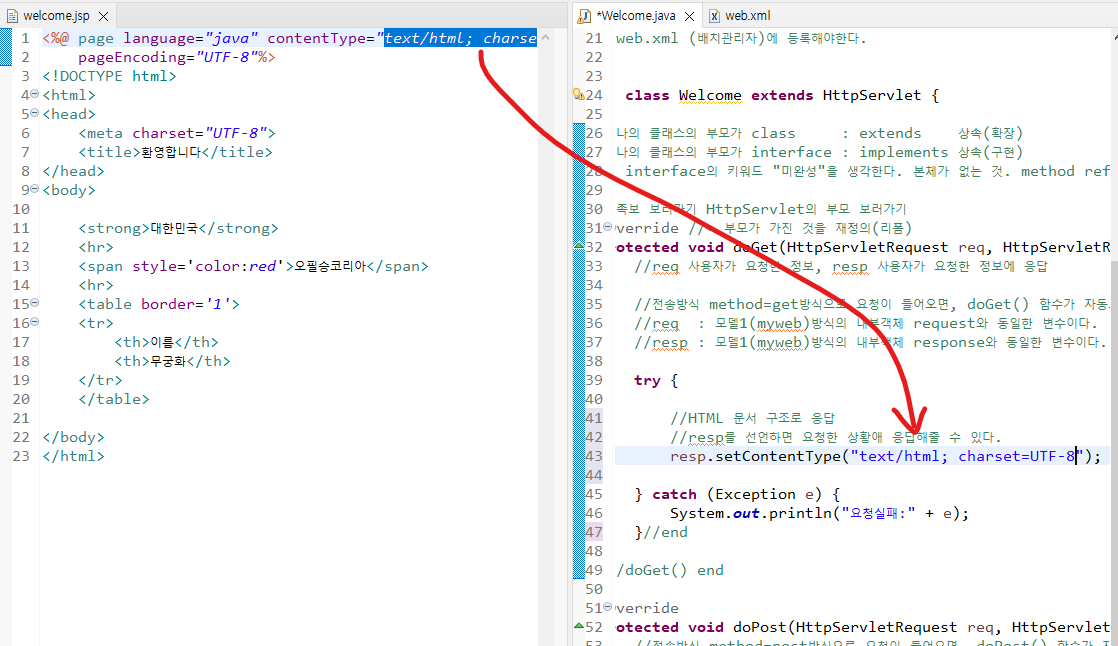Click the doGet method signature on line 32

point(863,247)
